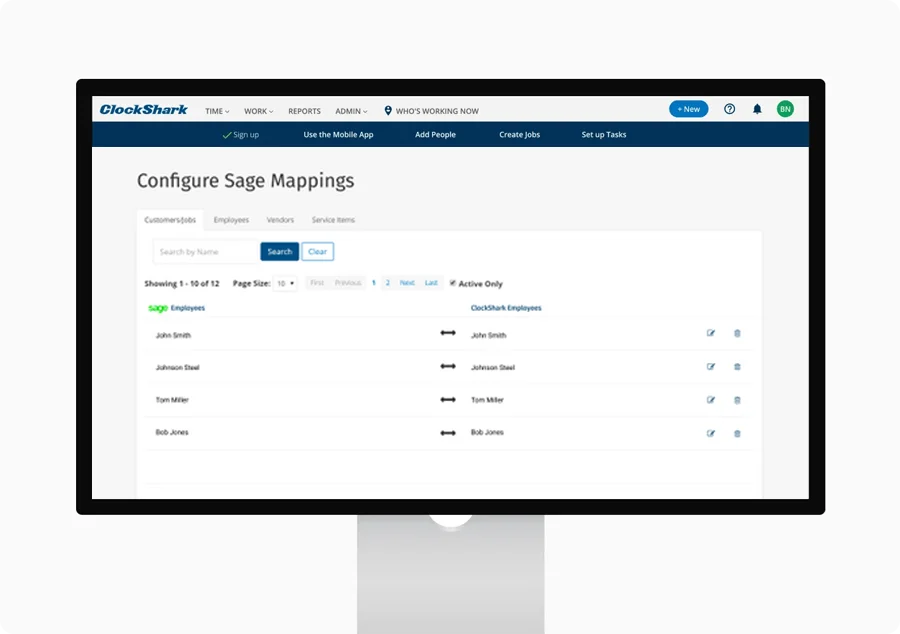Click the + New button
The height and width of the screenshot is (634, 900).
[x=688, y=109]
